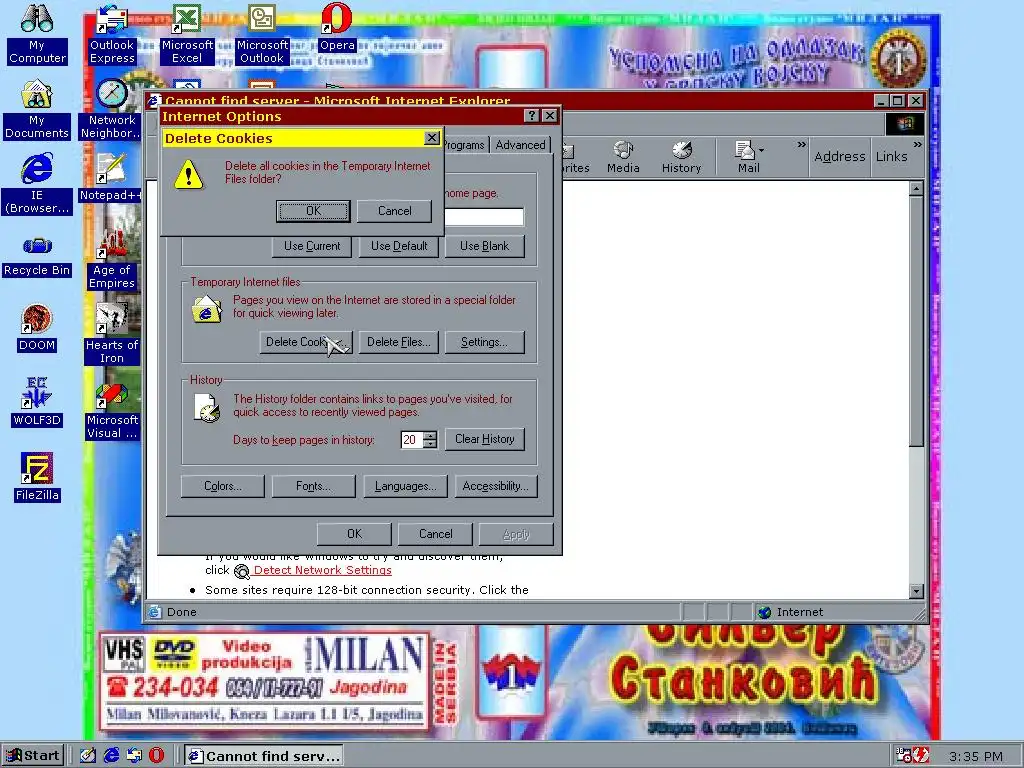This screenshot has width=1024, height=768.
Task: Select the Recycle Bin desktop icon
Action: pos(37,257)
